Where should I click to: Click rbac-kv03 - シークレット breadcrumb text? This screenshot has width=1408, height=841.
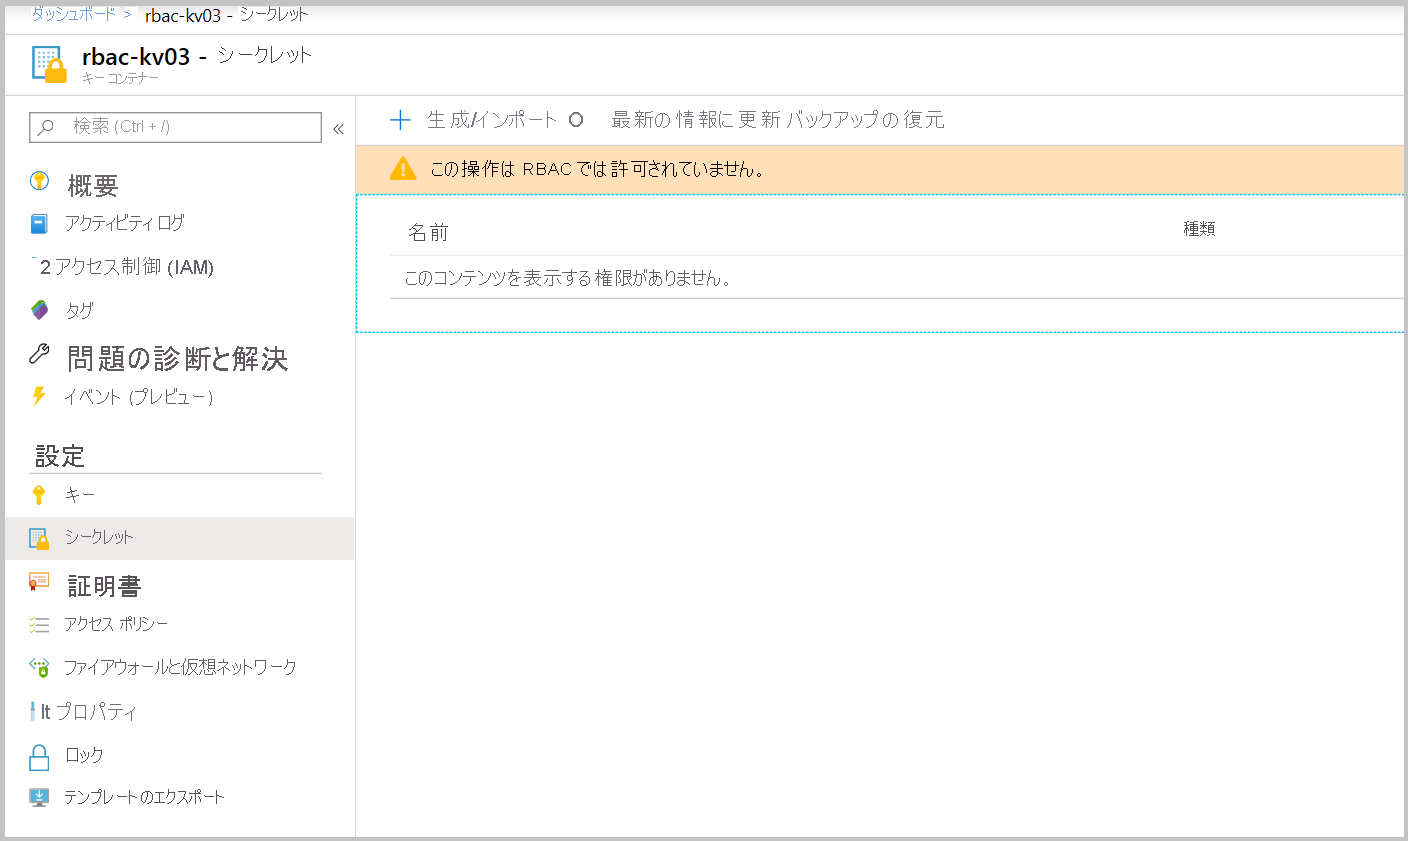click(227, 15)
